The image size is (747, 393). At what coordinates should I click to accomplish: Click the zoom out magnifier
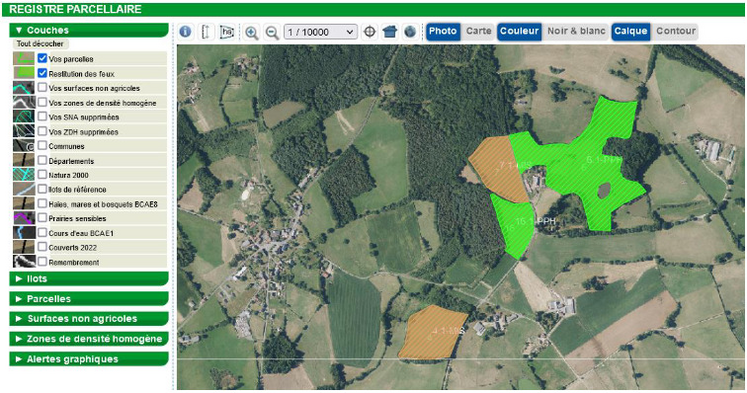click(272, 32)
